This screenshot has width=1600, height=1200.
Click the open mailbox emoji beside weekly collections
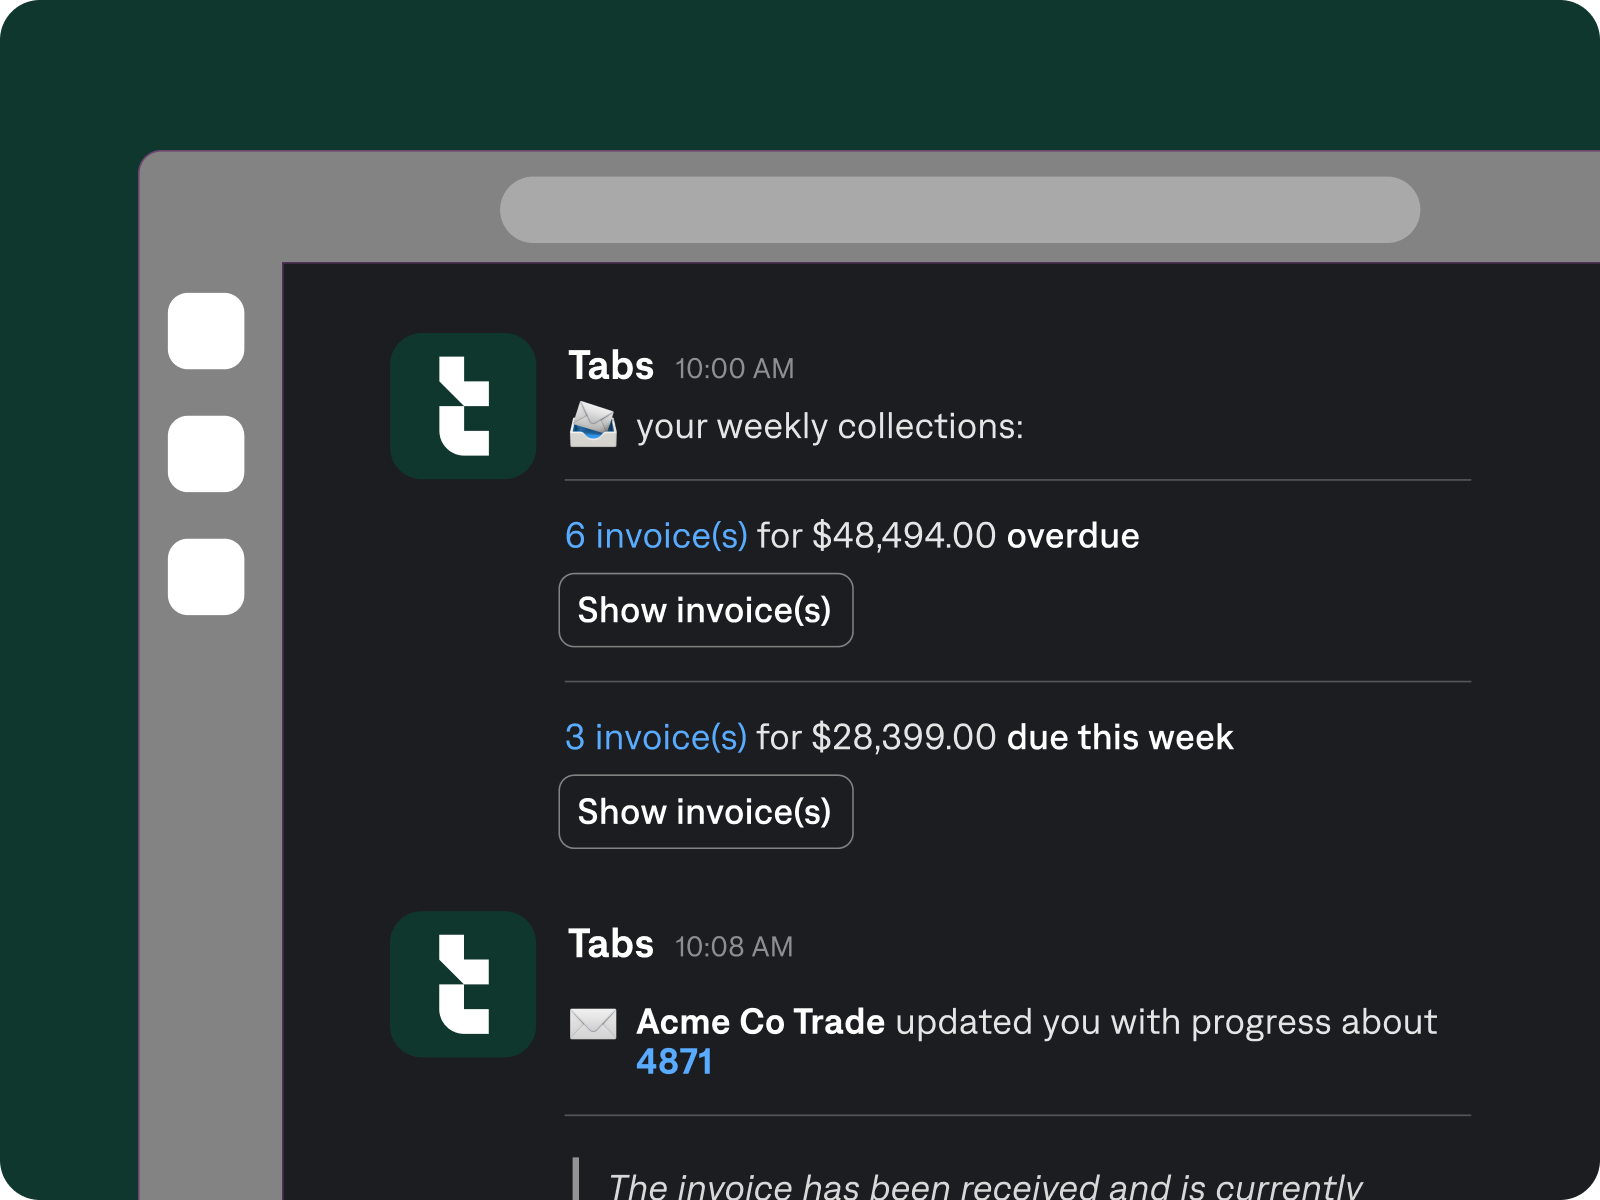point(593,425)
